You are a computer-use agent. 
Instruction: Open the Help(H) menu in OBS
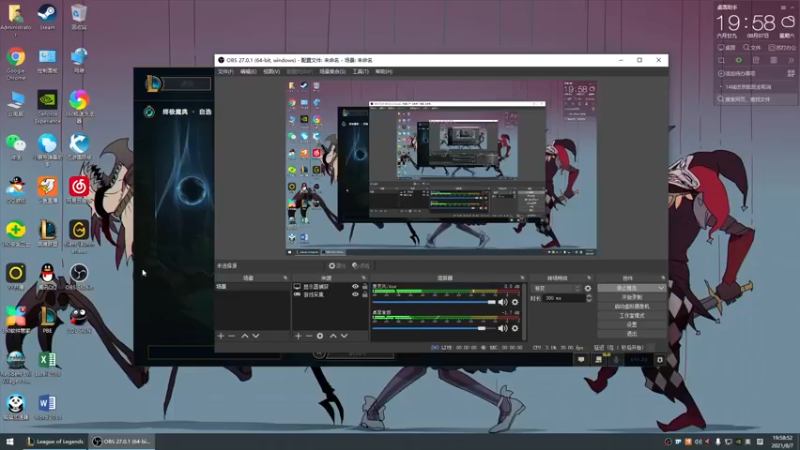(384, 72)
